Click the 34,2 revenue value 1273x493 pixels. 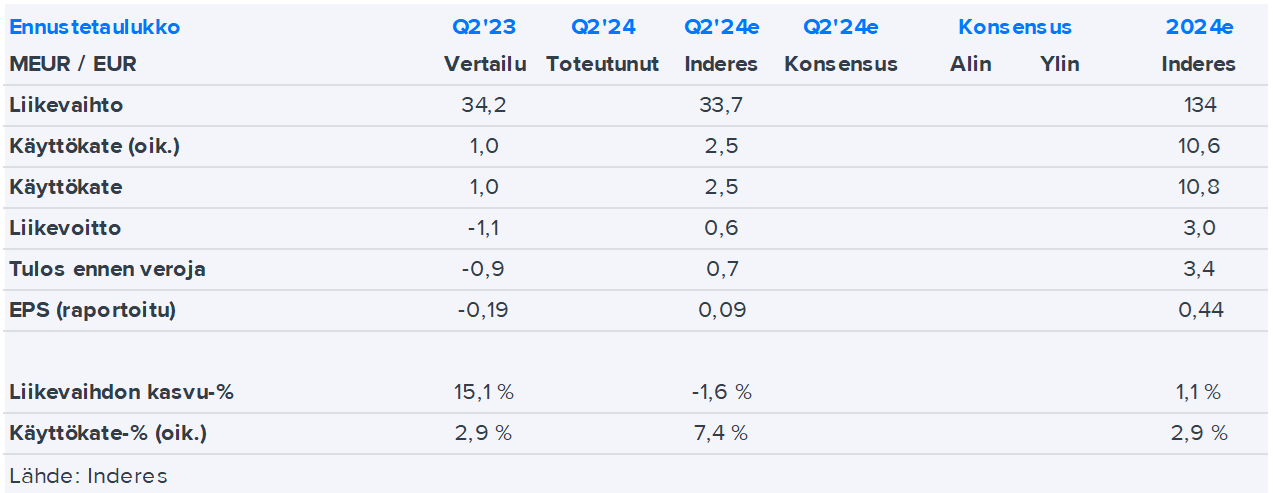(484, 105)
